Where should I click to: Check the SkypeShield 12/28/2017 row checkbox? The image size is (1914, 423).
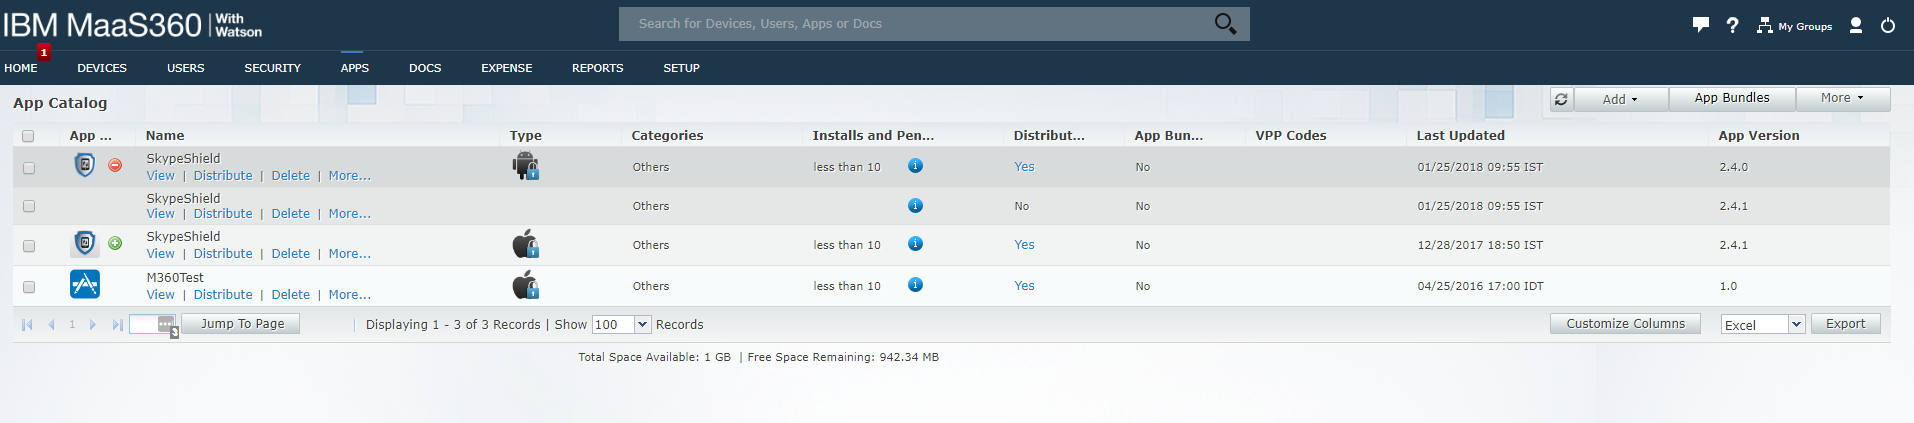29,246
